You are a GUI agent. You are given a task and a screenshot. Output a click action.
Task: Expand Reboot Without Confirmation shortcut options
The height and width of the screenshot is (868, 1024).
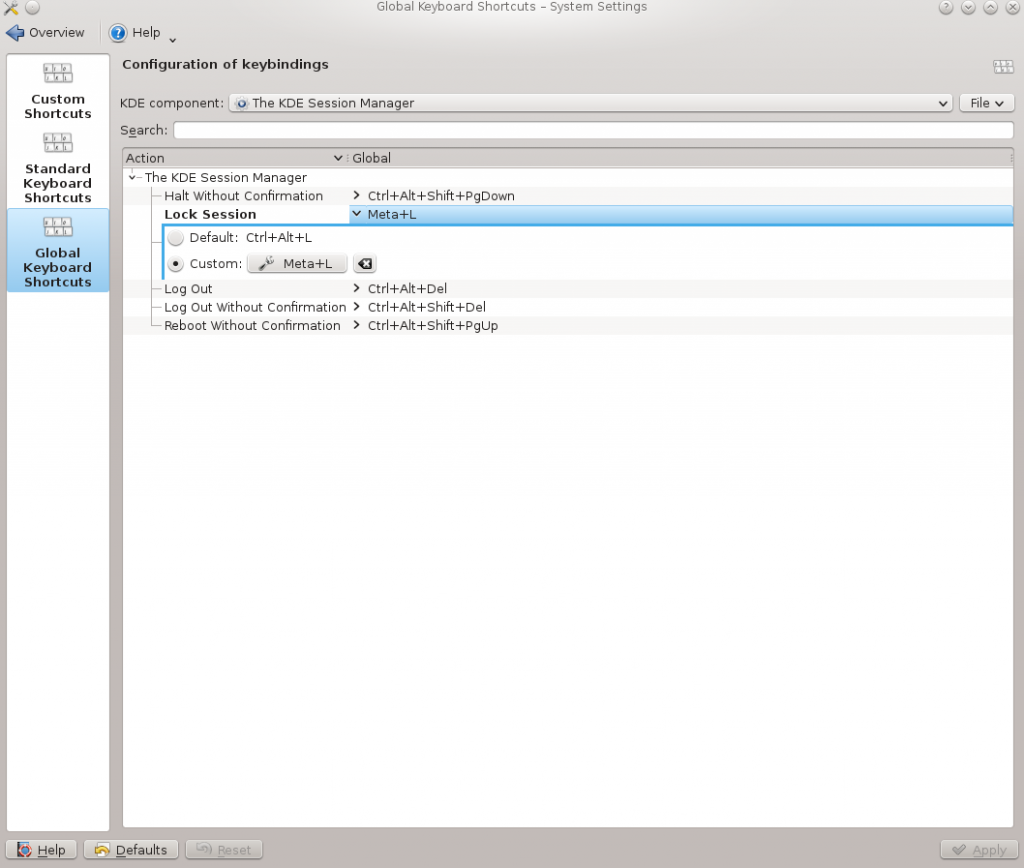pos(357,325)
